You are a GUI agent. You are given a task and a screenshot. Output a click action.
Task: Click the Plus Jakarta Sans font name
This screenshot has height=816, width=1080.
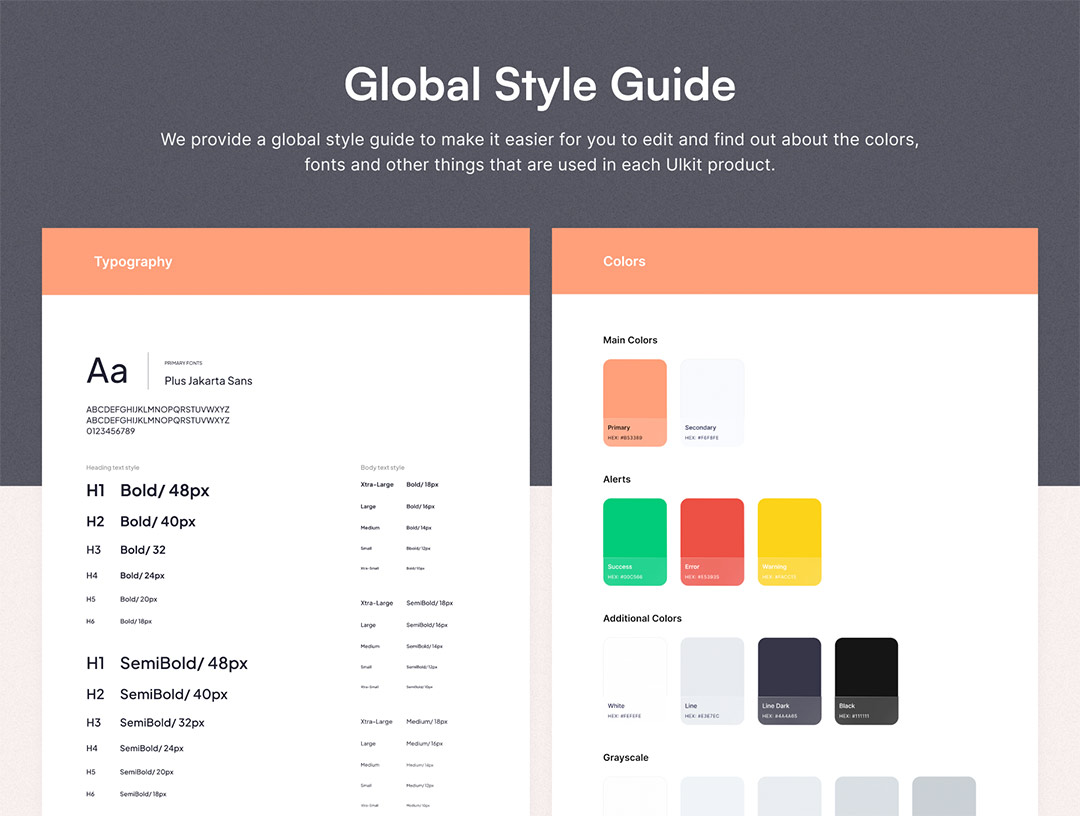coord(208,381)
